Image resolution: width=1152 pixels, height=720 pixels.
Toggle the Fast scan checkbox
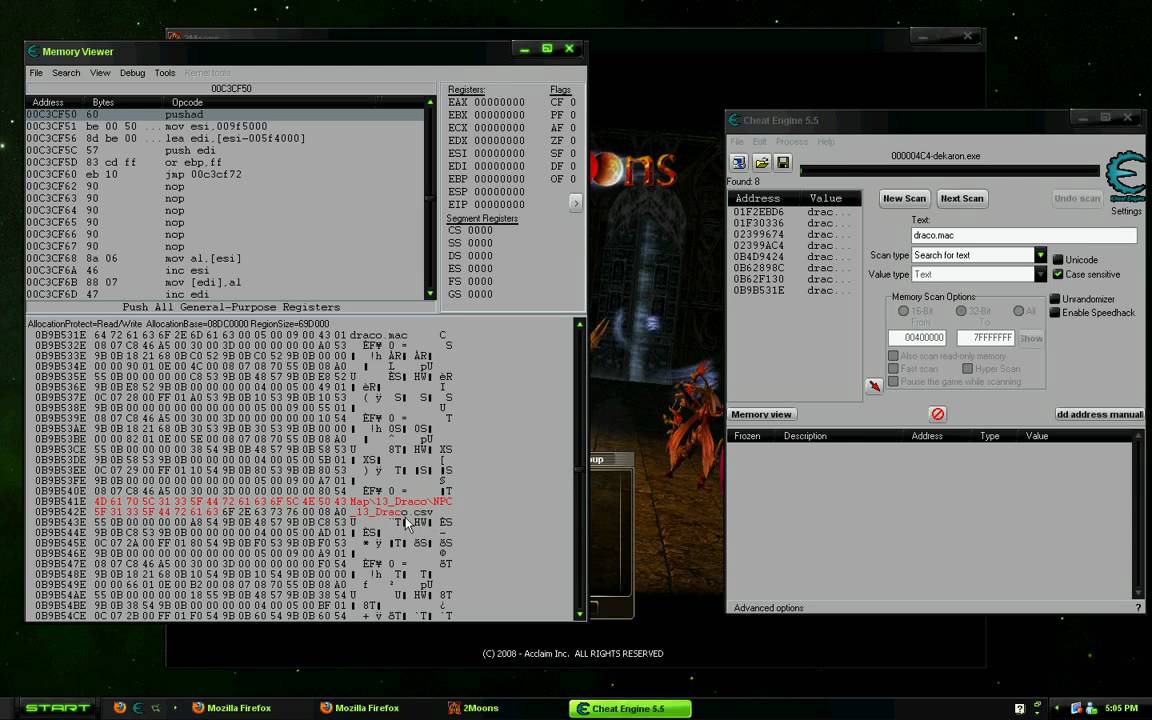click(893, 369)
